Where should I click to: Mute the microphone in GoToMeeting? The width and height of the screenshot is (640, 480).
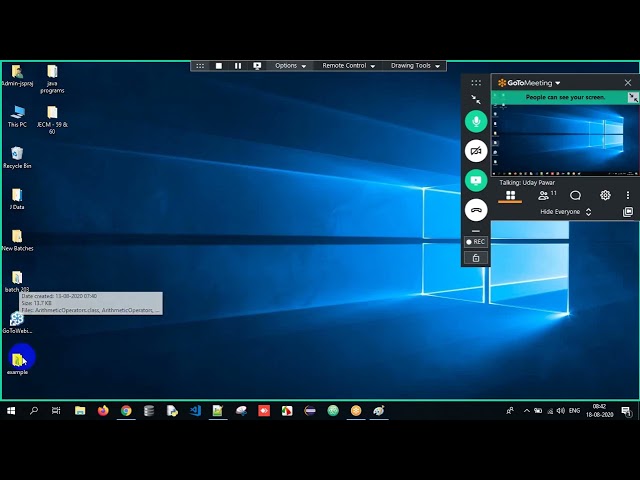point(476,121)
